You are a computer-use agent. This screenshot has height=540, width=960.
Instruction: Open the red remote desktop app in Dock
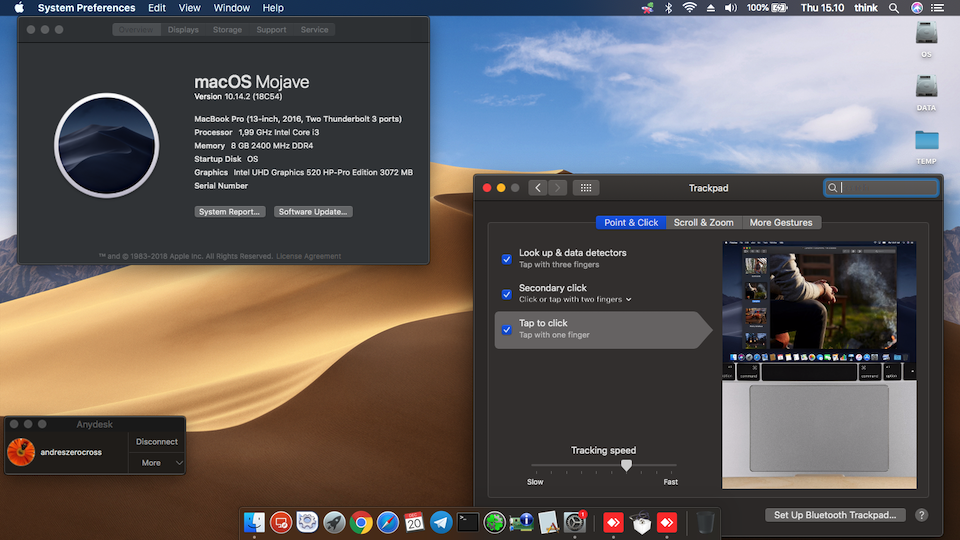coord(281,522)
